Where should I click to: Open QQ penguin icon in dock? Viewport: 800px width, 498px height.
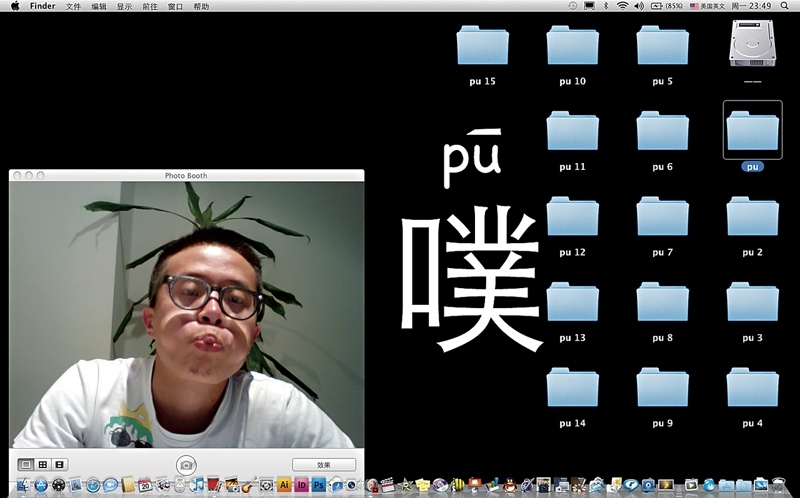pos(509,485)
